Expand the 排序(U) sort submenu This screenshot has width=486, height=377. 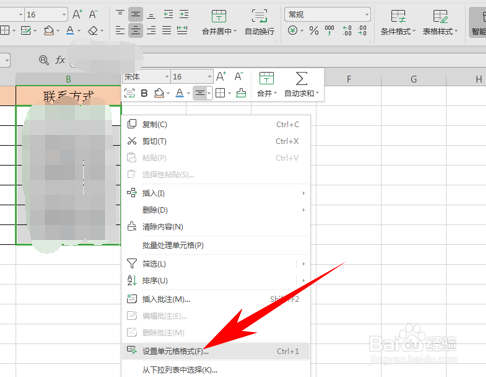(x=216, y=280)
